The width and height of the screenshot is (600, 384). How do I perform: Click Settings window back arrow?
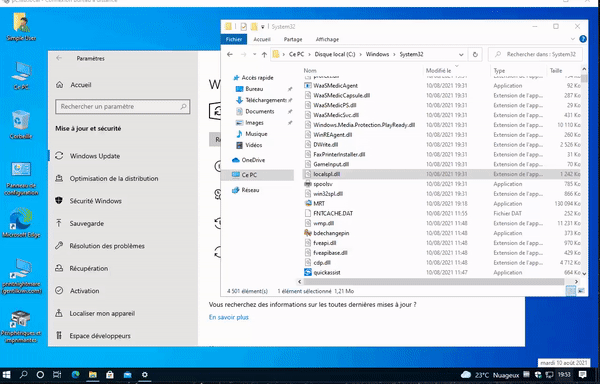point(59,58)
